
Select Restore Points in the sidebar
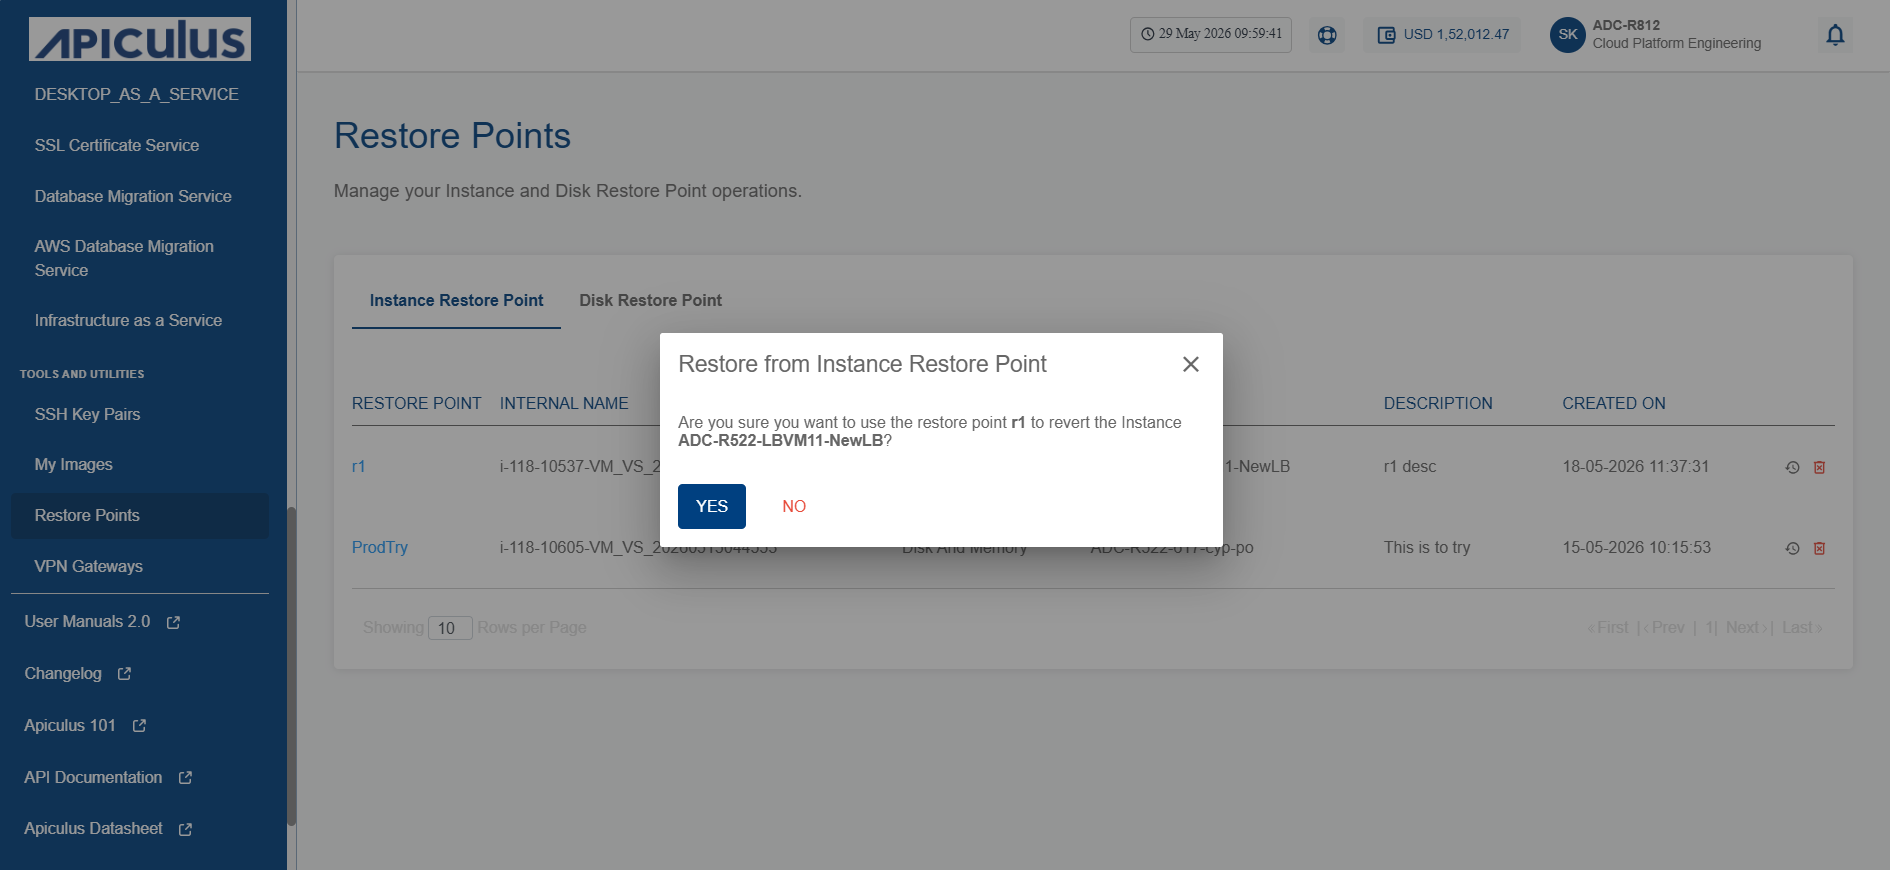140,515
